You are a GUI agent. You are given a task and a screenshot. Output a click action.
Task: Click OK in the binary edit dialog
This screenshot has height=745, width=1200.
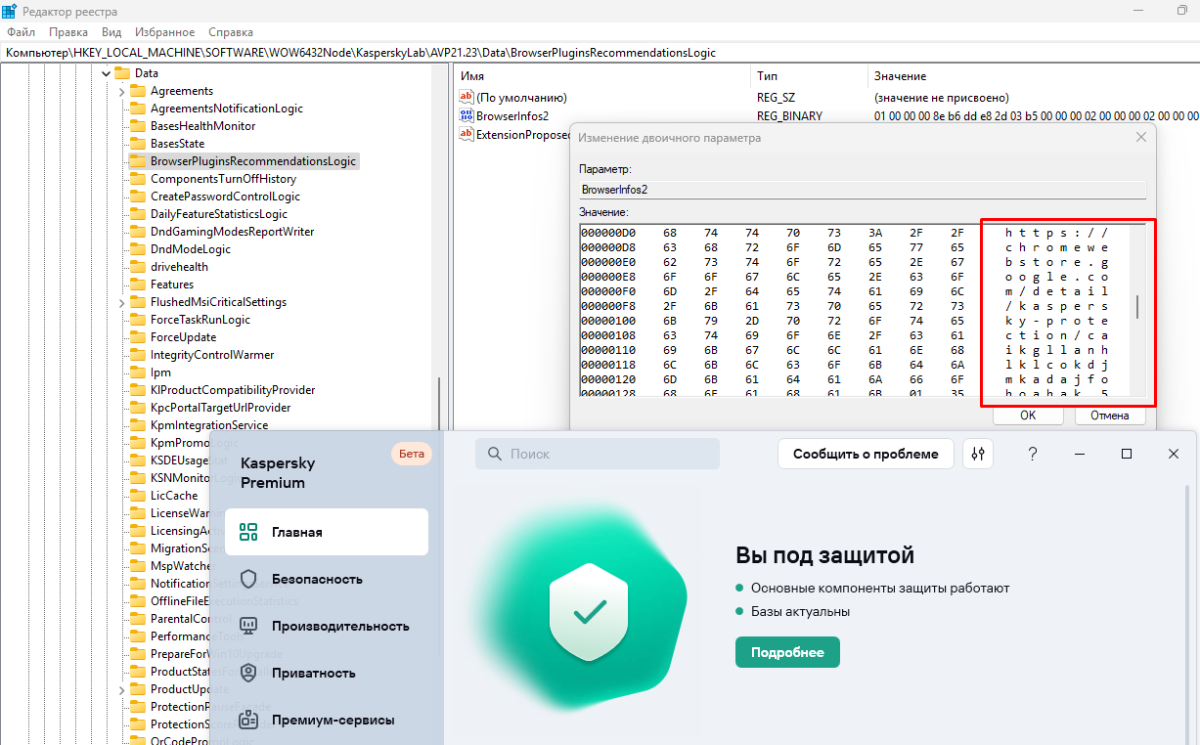click(x=1028, y=415)
